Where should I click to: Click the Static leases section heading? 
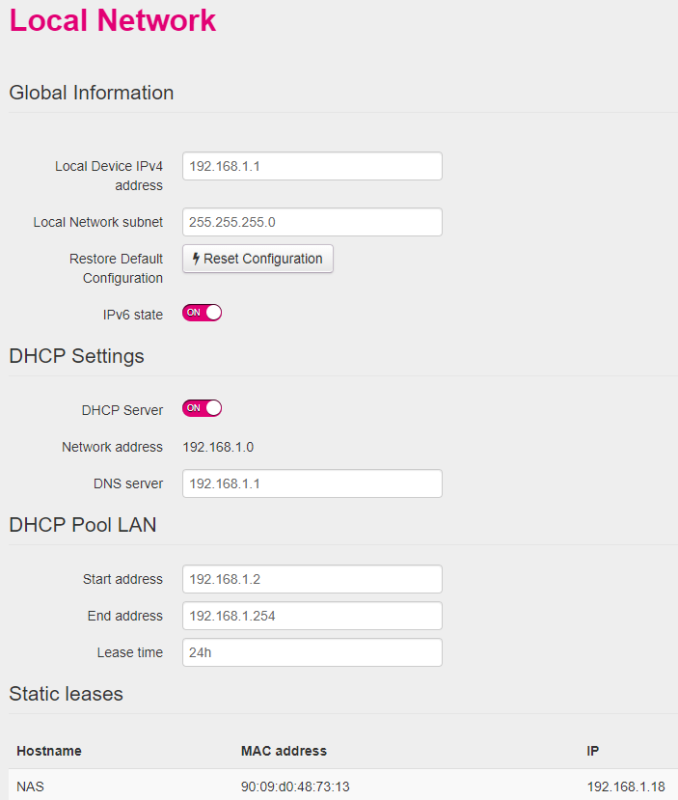coord(66,694)
